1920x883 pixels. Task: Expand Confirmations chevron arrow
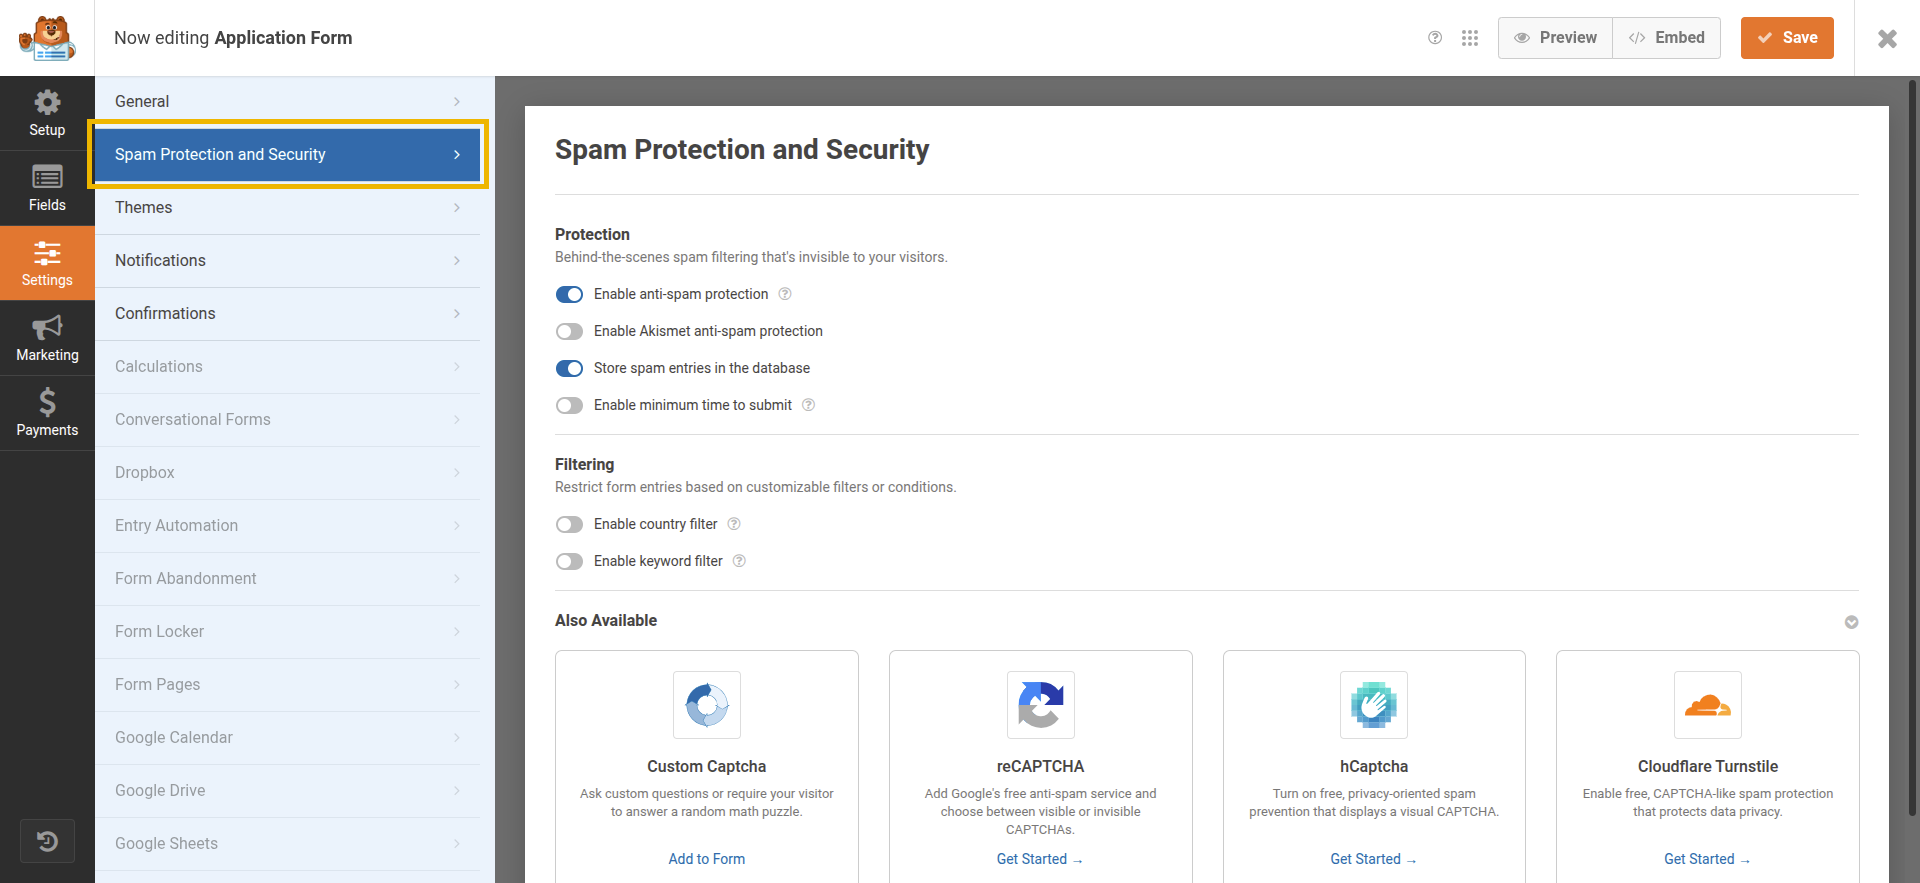point(457,313)
